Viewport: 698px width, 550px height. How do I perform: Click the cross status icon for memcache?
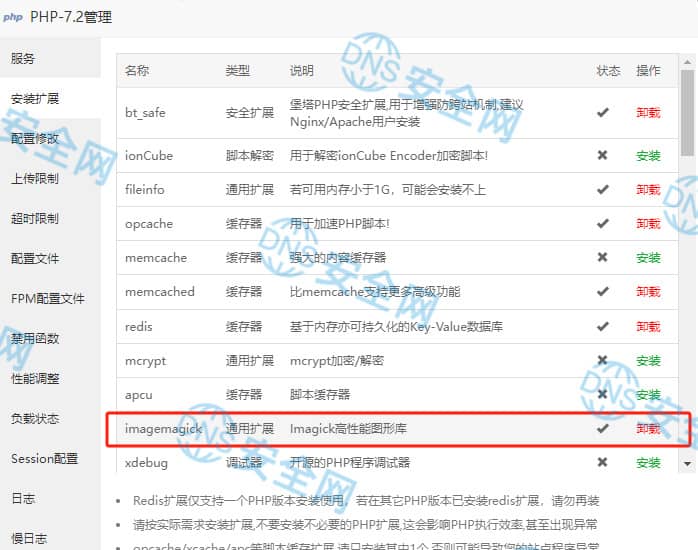pyautogui.click(x=602, y=257)
